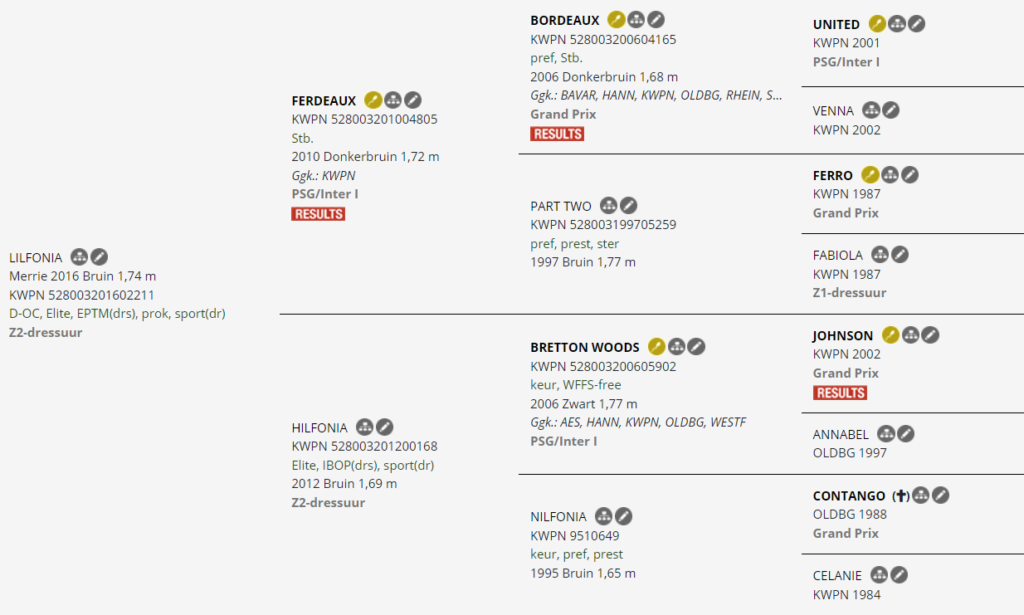Open the BRETTON WOODS horse name link

585,347
